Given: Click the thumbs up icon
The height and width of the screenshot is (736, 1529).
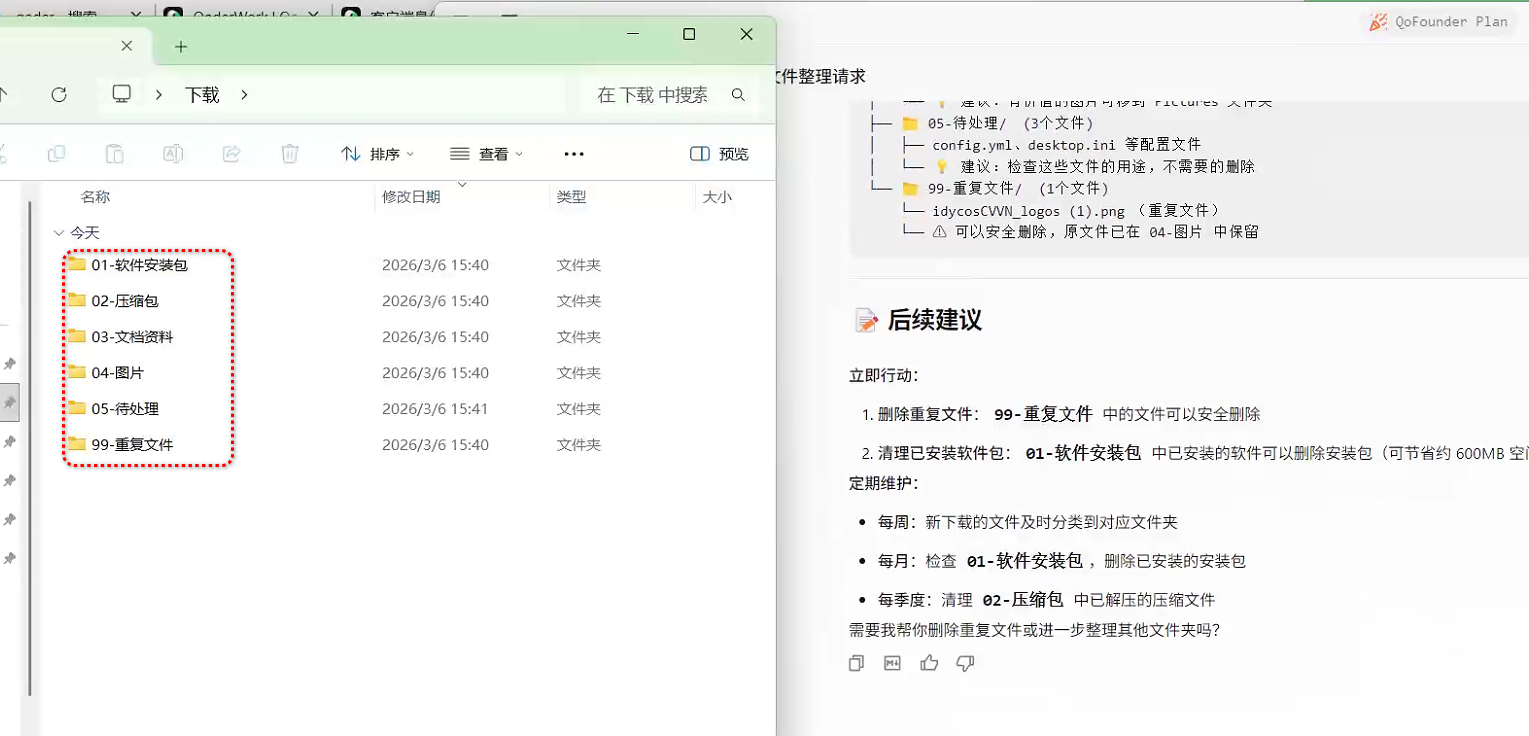Looking at the screenshot, I should pos(929,663).
